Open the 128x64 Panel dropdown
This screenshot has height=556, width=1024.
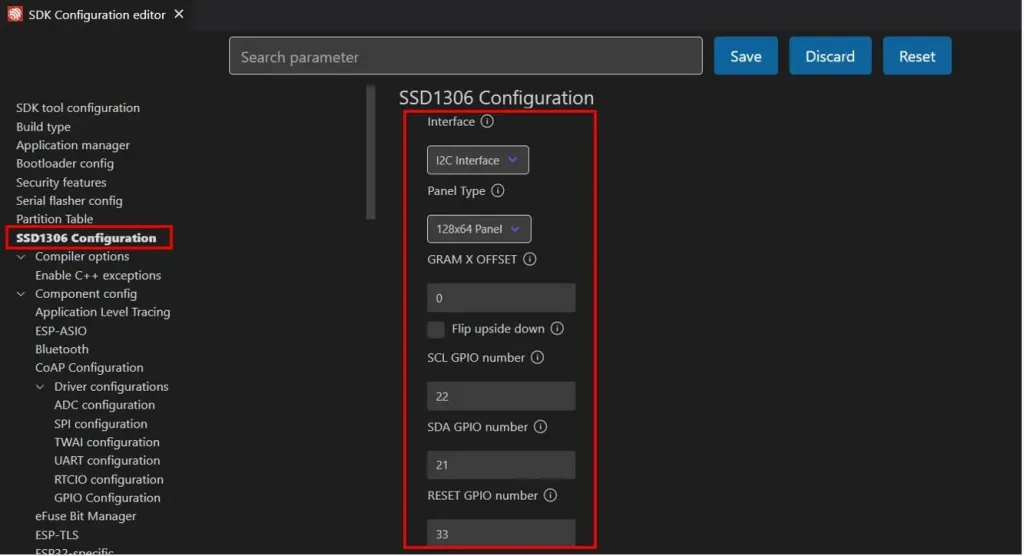479,229
